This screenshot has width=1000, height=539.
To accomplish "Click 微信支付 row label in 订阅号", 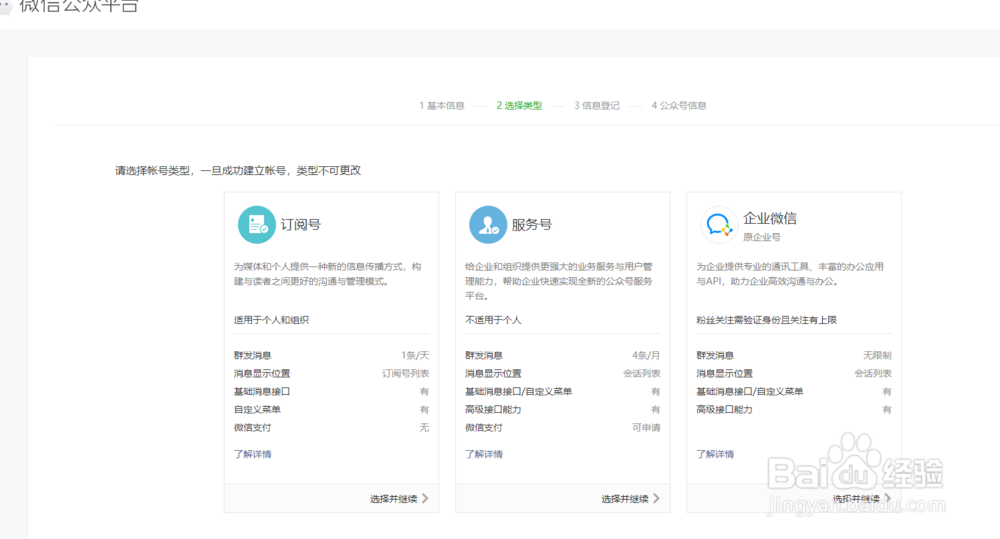I will coord(253,427).
